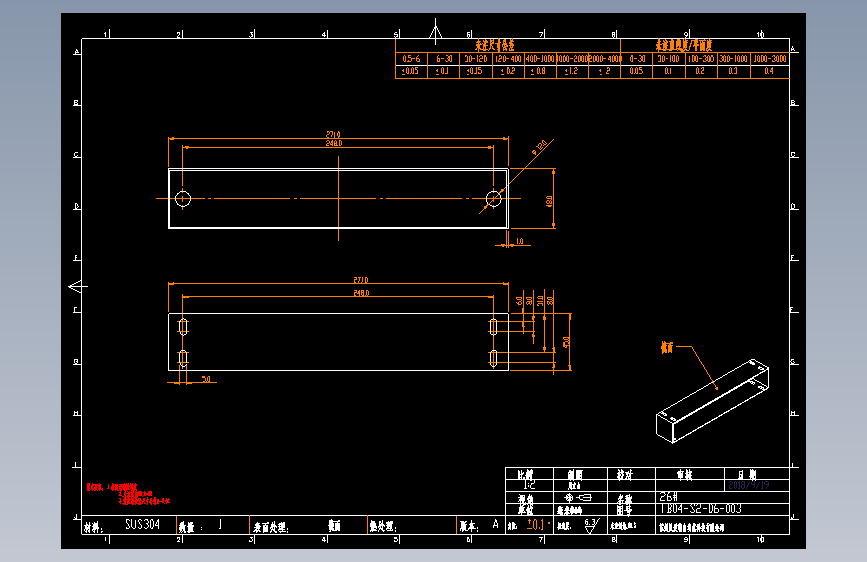Image resolution: width=867 pixels, height=562 pixels.
Task: Click the isometric 3D part view
Action: (x=712, y=401)
